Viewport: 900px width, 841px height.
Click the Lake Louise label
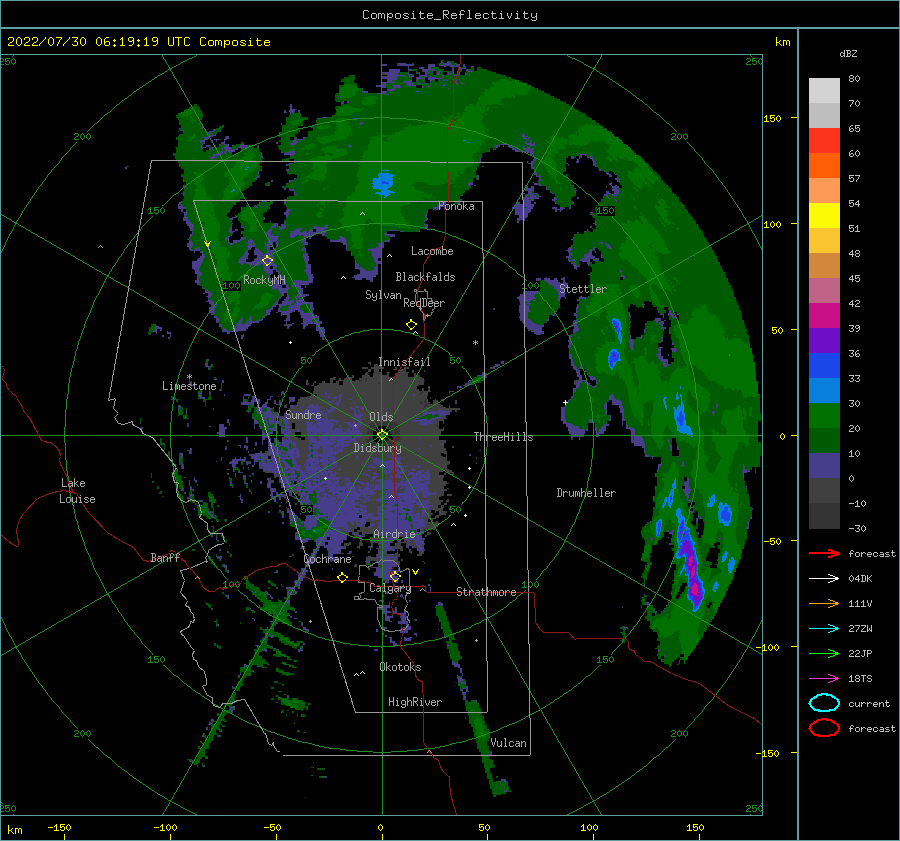click(x=77, y=491)
